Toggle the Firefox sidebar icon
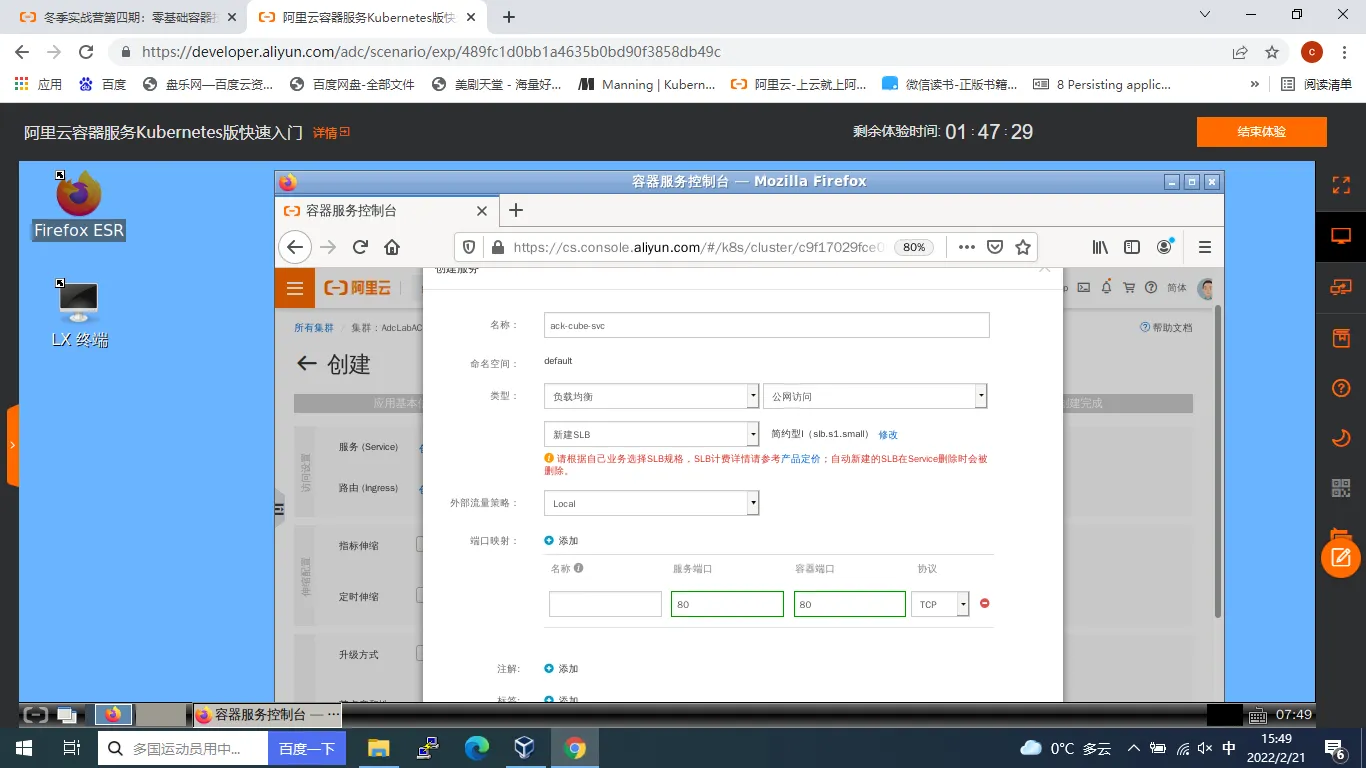This screenshot has height=768, width=1366. (1132, 247)
